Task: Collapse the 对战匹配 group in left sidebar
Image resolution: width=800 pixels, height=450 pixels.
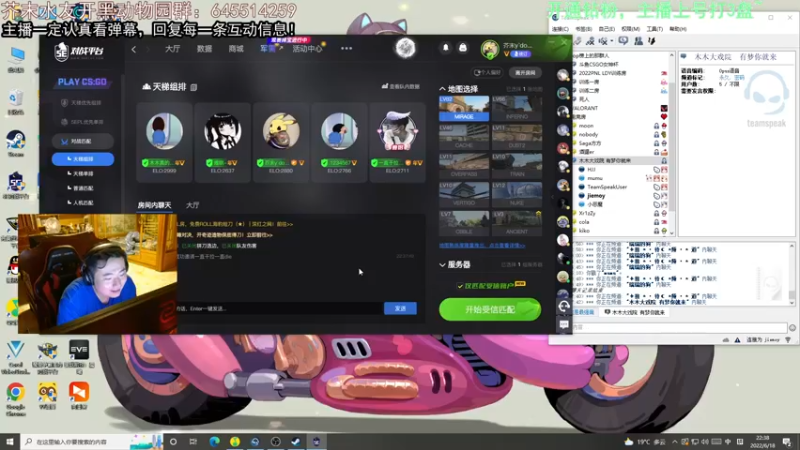Action: click(x=82, y=141)
